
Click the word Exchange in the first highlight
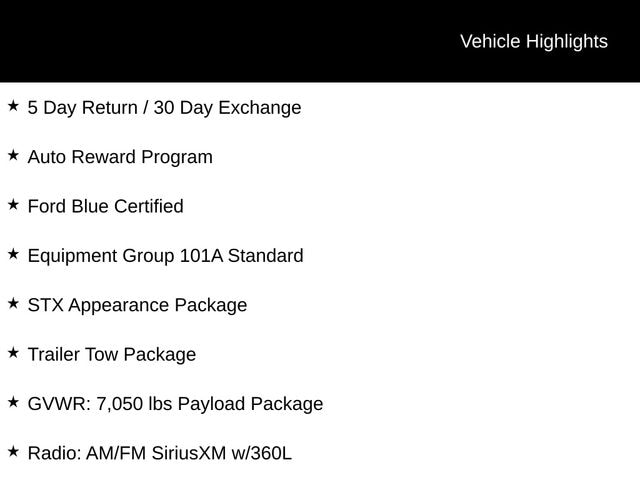tap(260, 108)
